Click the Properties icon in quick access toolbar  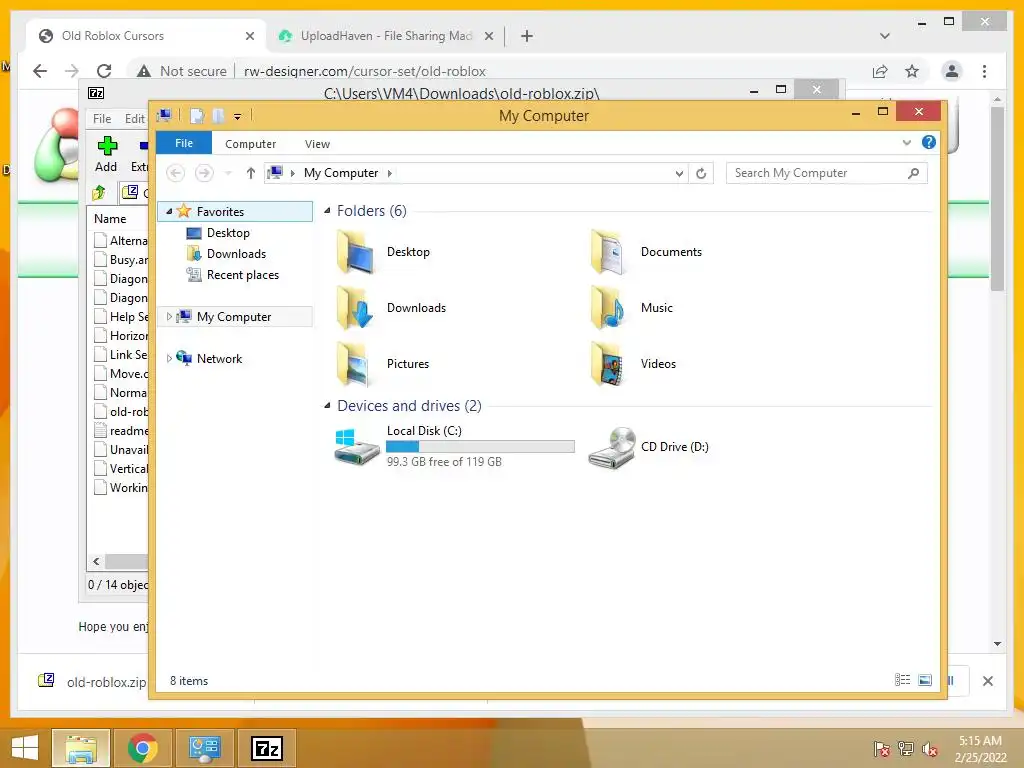tap(197, 116)
